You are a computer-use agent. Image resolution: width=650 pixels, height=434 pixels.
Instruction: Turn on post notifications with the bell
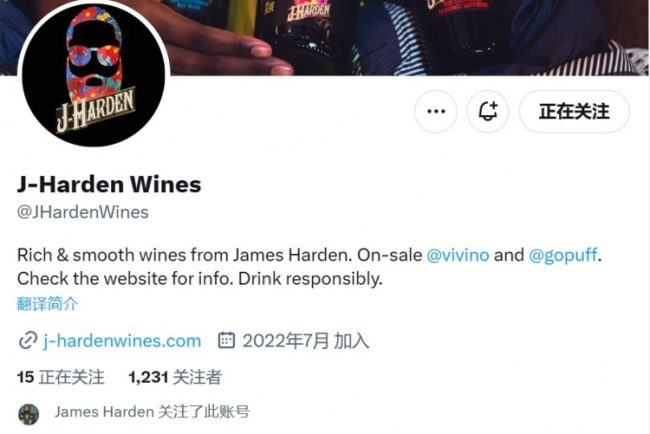click(488, 112)
